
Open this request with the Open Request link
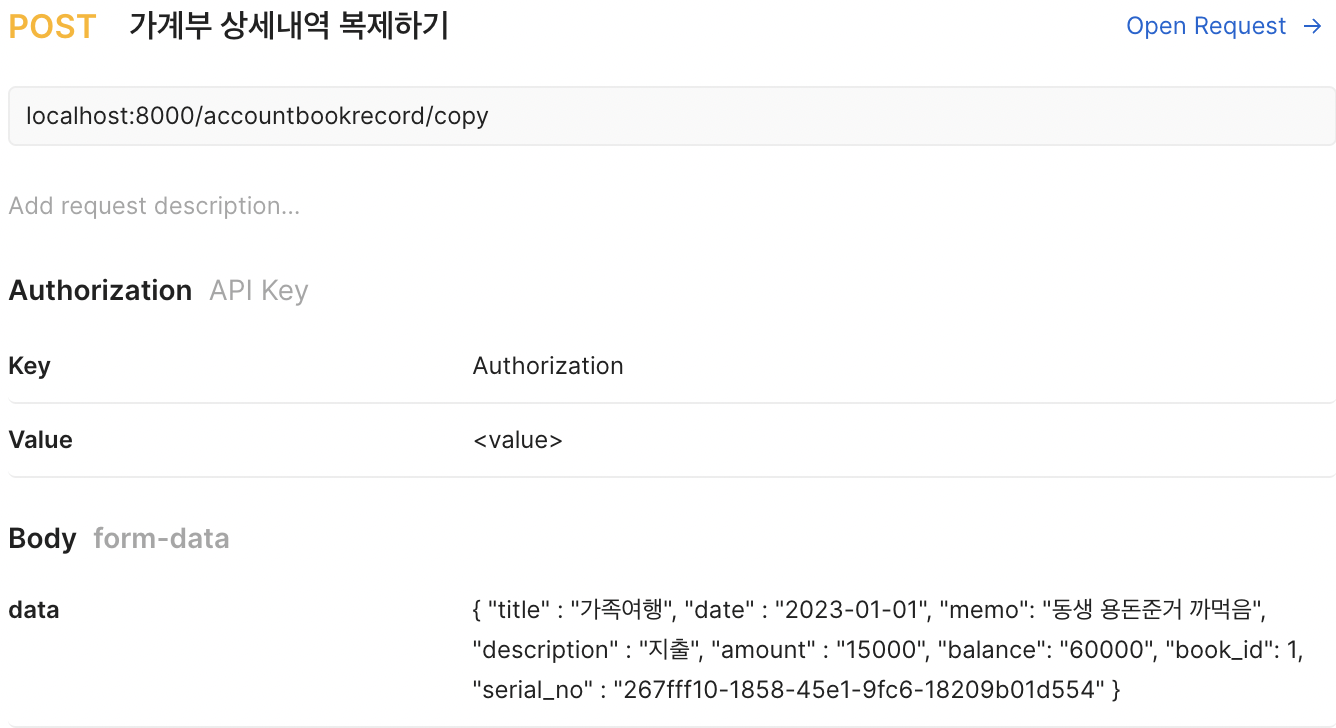(x=1207, y=26)
